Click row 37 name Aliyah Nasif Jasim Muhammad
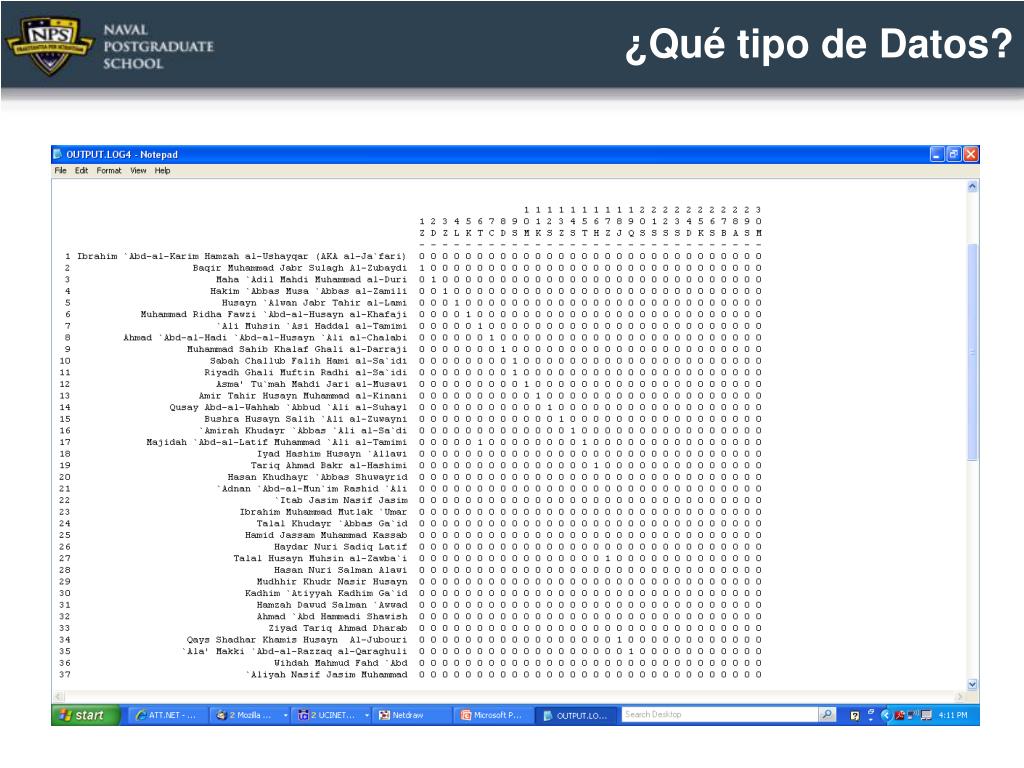Viewport: 1024px width, 768px height. (326, 675)
